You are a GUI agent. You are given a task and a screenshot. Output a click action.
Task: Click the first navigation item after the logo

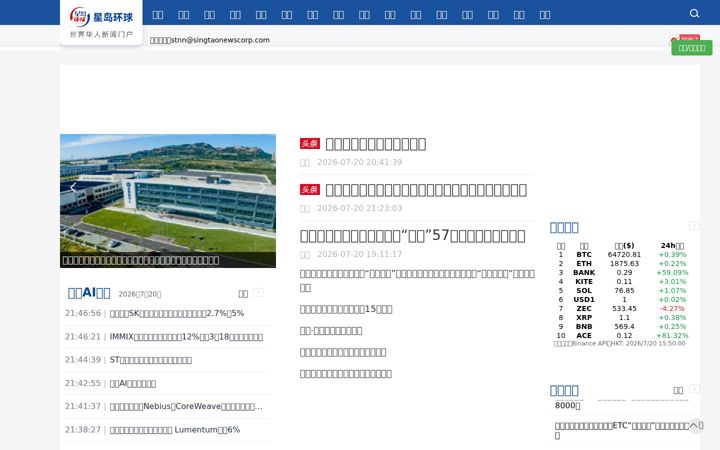158,15
